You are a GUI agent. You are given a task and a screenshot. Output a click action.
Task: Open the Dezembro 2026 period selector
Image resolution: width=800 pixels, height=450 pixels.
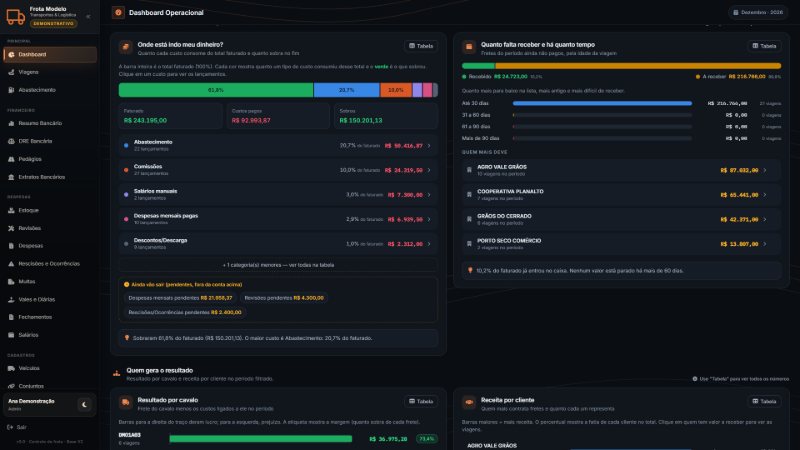[758, 12]
